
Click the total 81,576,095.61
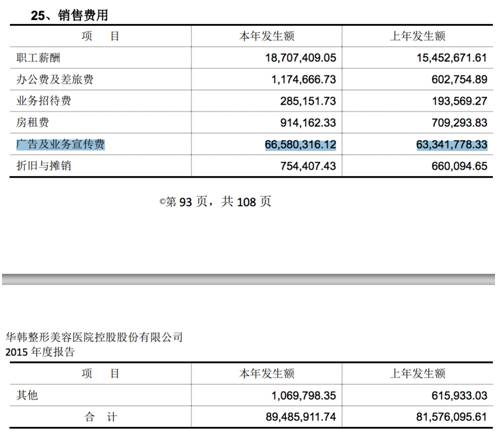(451, 417)
